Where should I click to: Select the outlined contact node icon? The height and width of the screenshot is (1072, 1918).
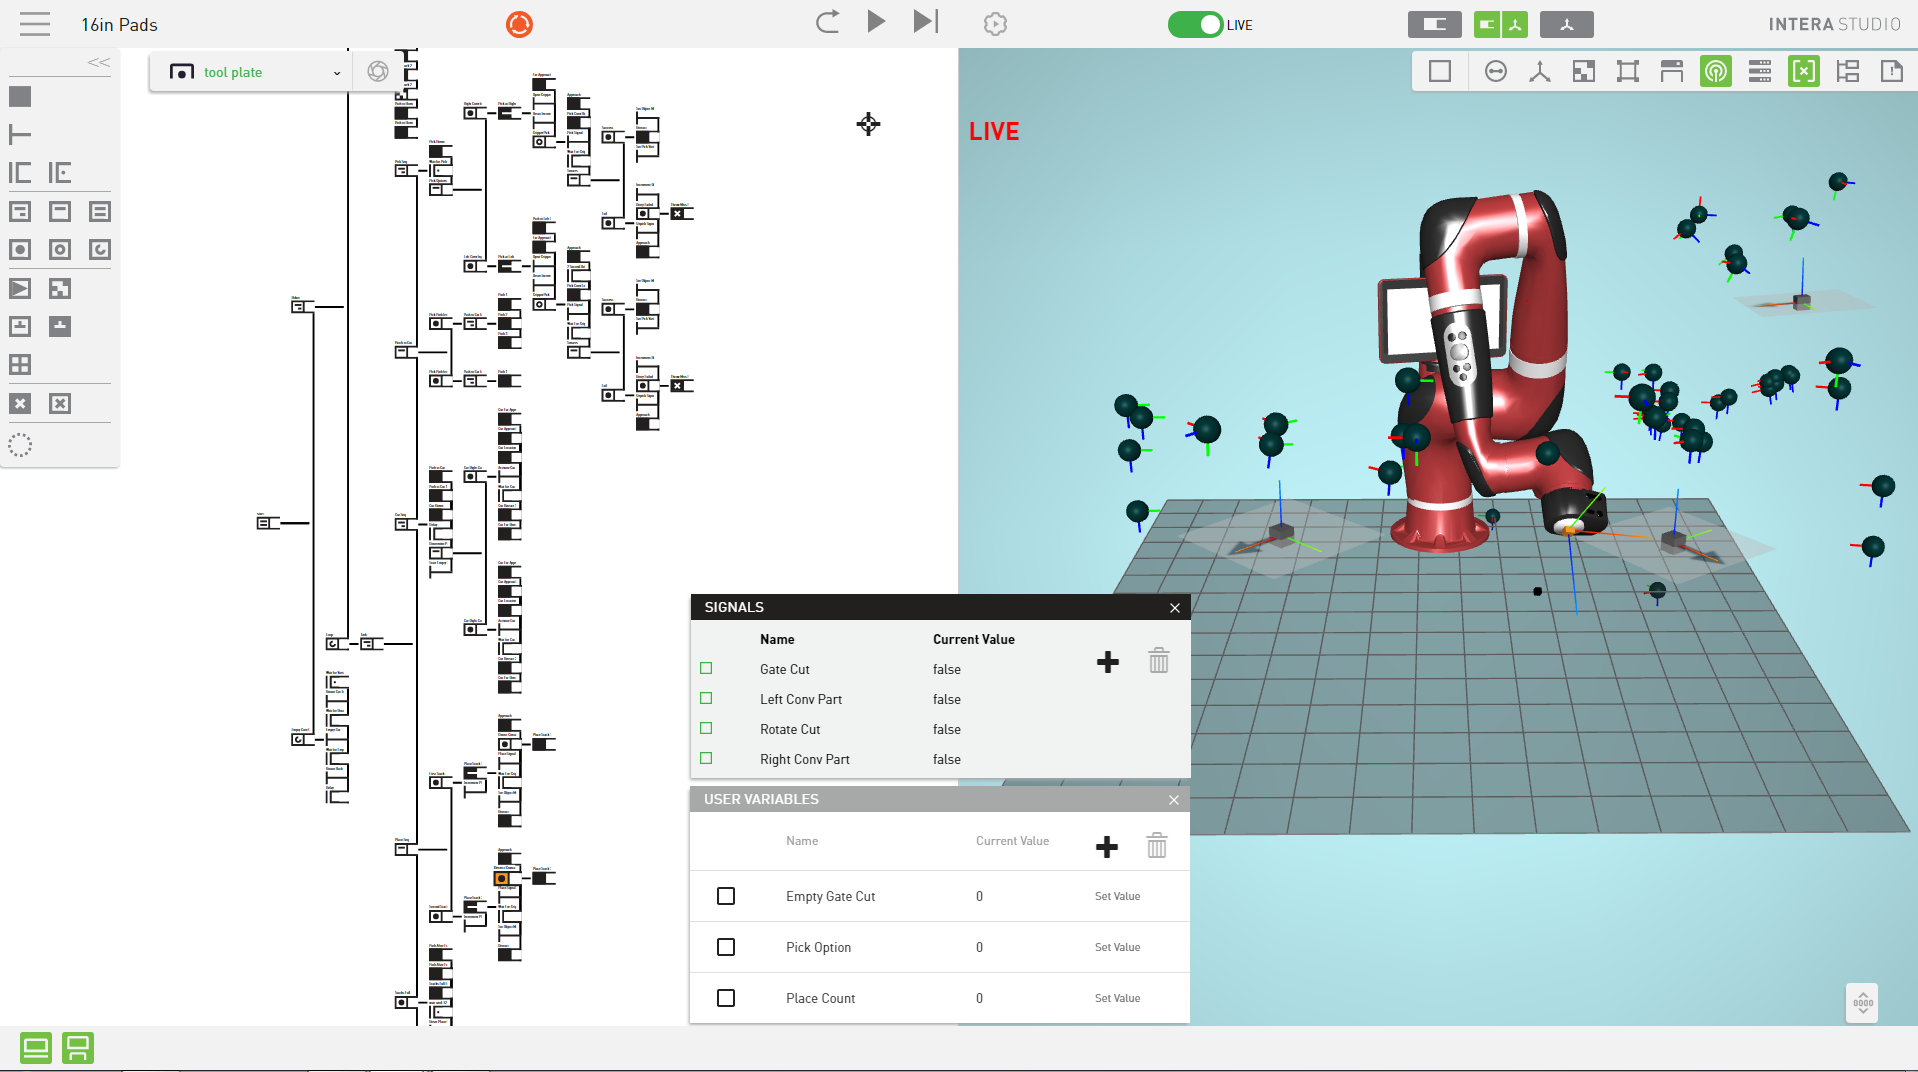pyautogui.click(x=20, y=326)
